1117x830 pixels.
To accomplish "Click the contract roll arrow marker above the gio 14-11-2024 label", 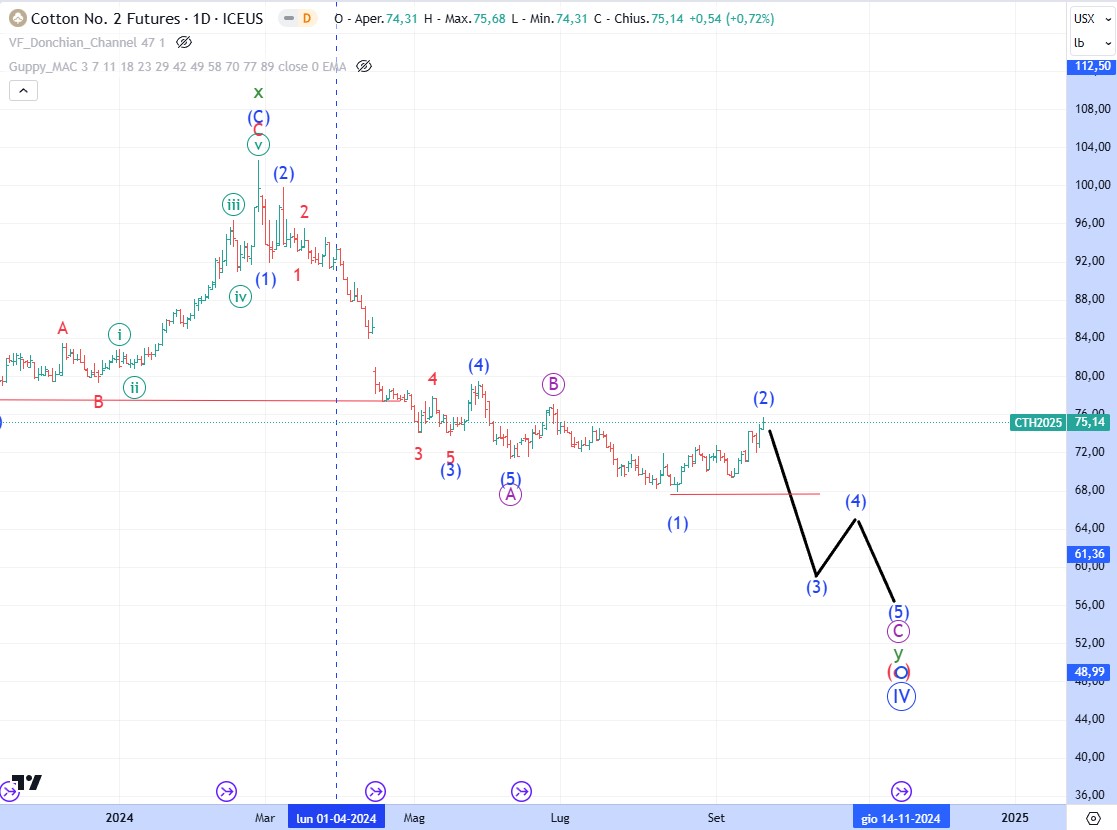I will 901,791.
